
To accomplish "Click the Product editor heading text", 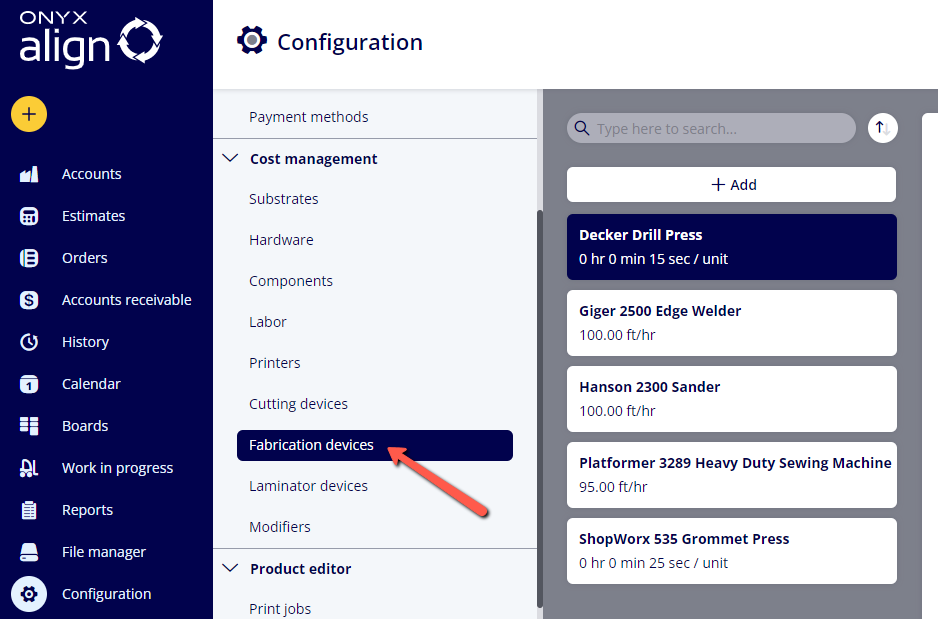I will pos(300,569).
